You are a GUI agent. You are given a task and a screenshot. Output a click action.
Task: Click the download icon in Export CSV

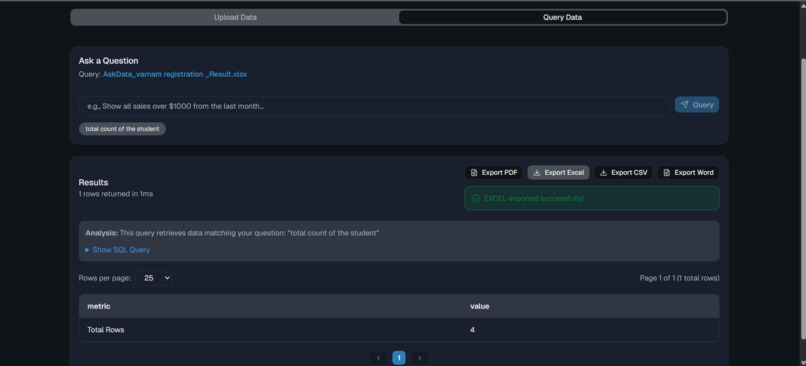coord(603,173)
